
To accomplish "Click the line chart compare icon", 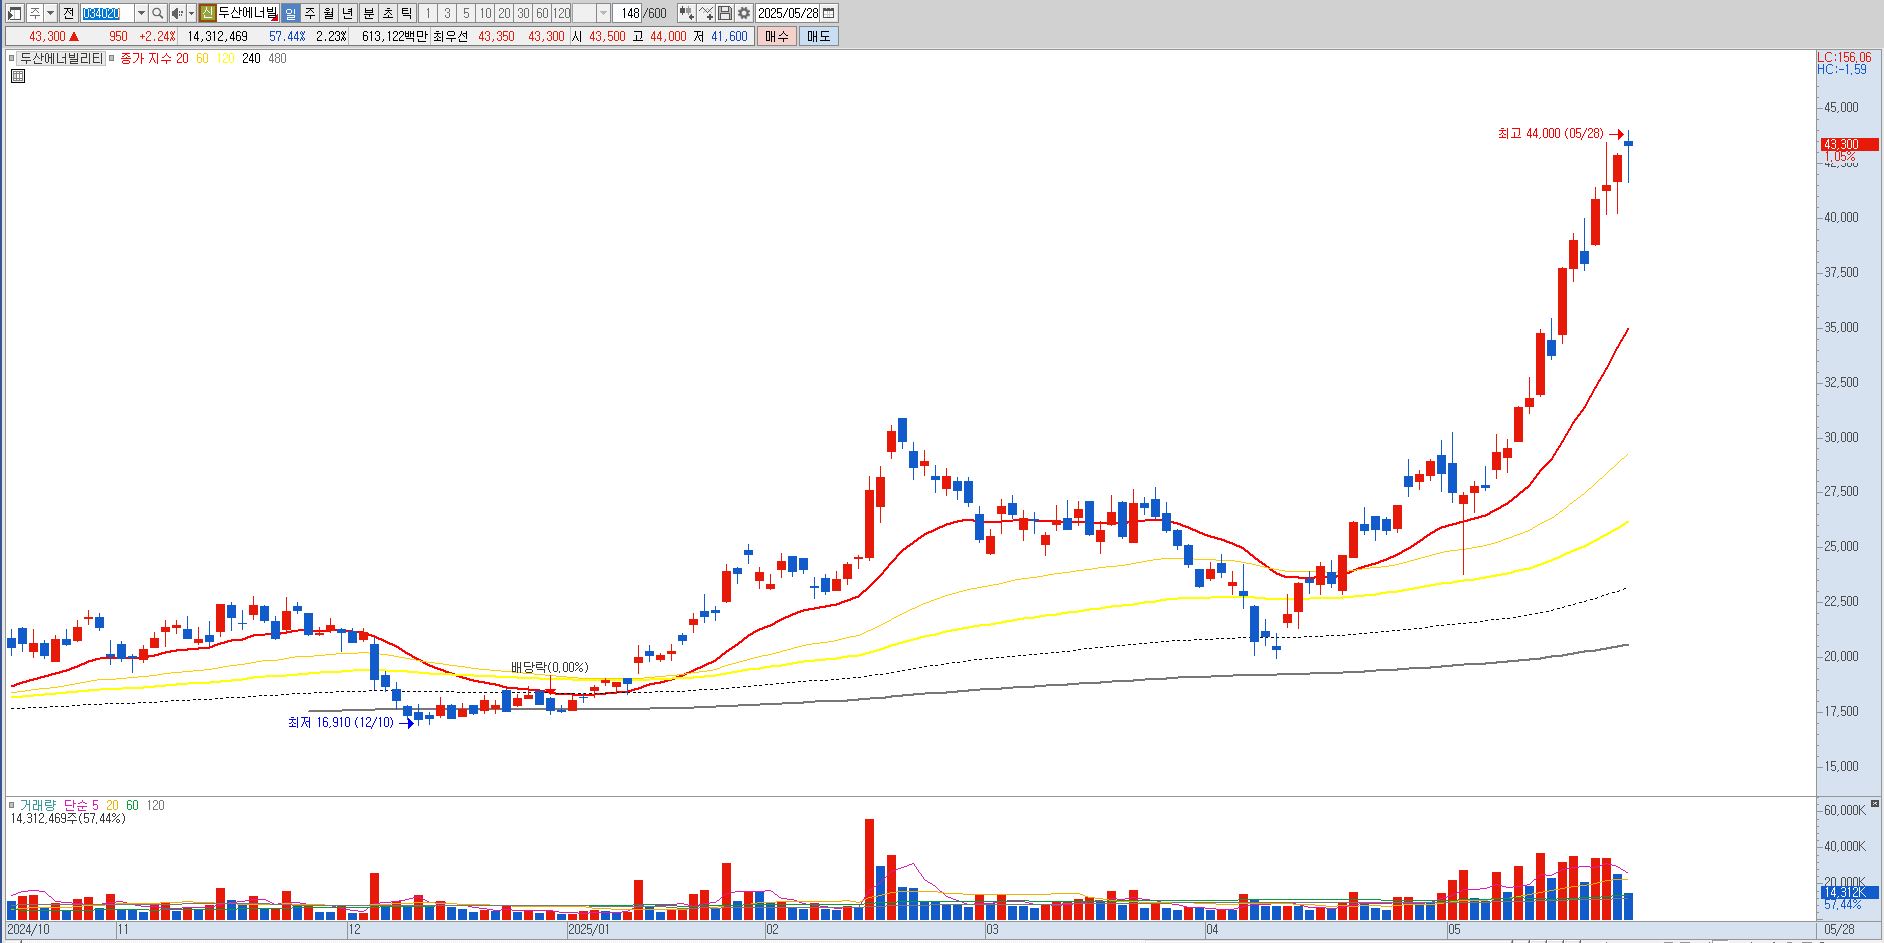I will [x=706, y=13].
